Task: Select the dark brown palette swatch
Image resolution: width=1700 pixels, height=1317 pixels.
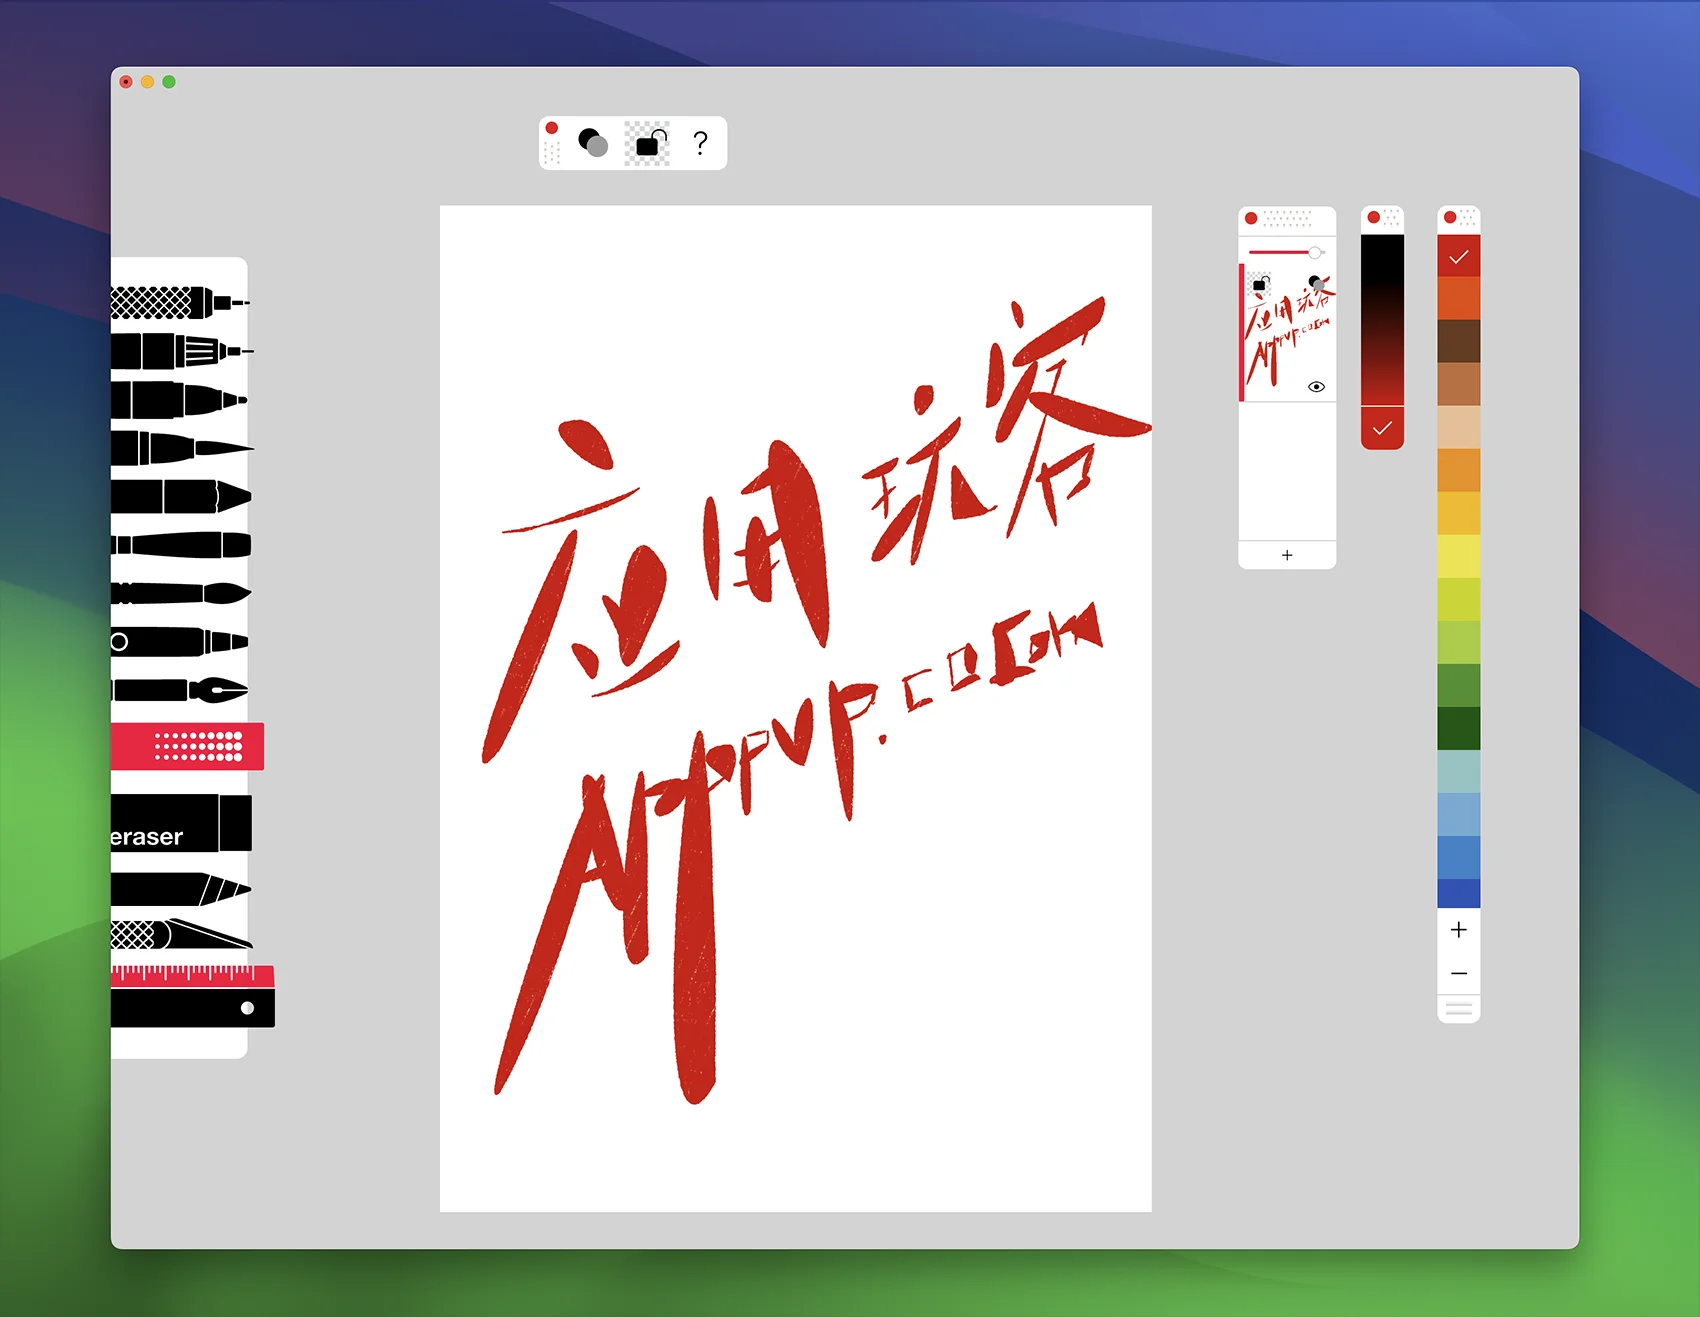Action: pyautogui.click(x=1459, y=341)
